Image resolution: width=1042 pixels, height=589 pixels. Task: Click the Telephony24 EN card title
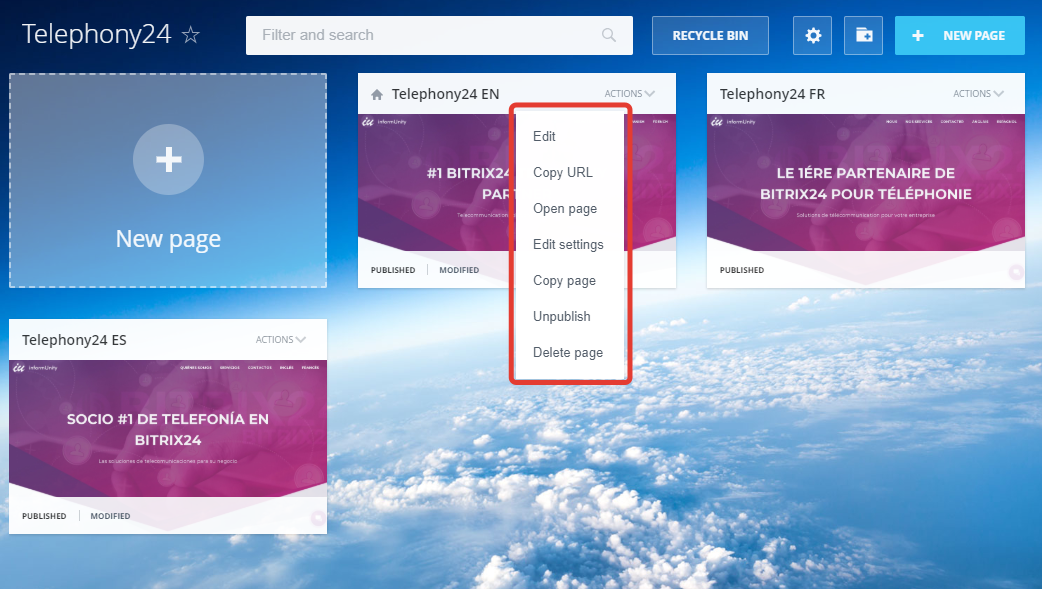445,94
